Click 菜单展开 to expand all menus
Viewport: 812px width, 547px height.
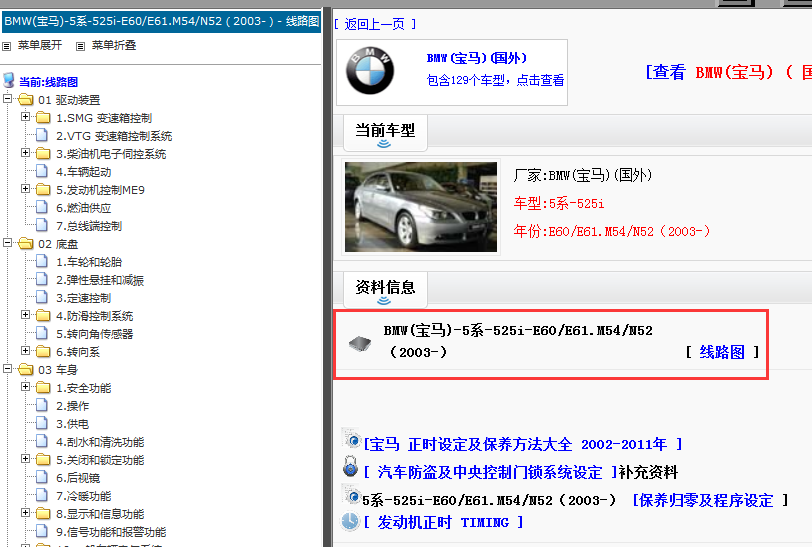tap(40, 46)
